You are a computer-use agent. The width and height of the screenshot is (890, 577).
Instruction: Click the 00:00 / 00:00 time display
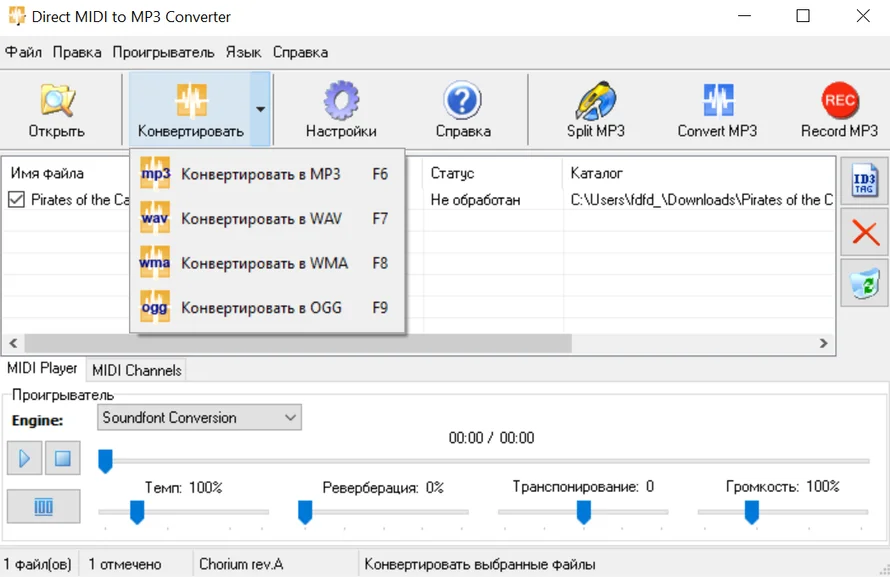point(492,438)
